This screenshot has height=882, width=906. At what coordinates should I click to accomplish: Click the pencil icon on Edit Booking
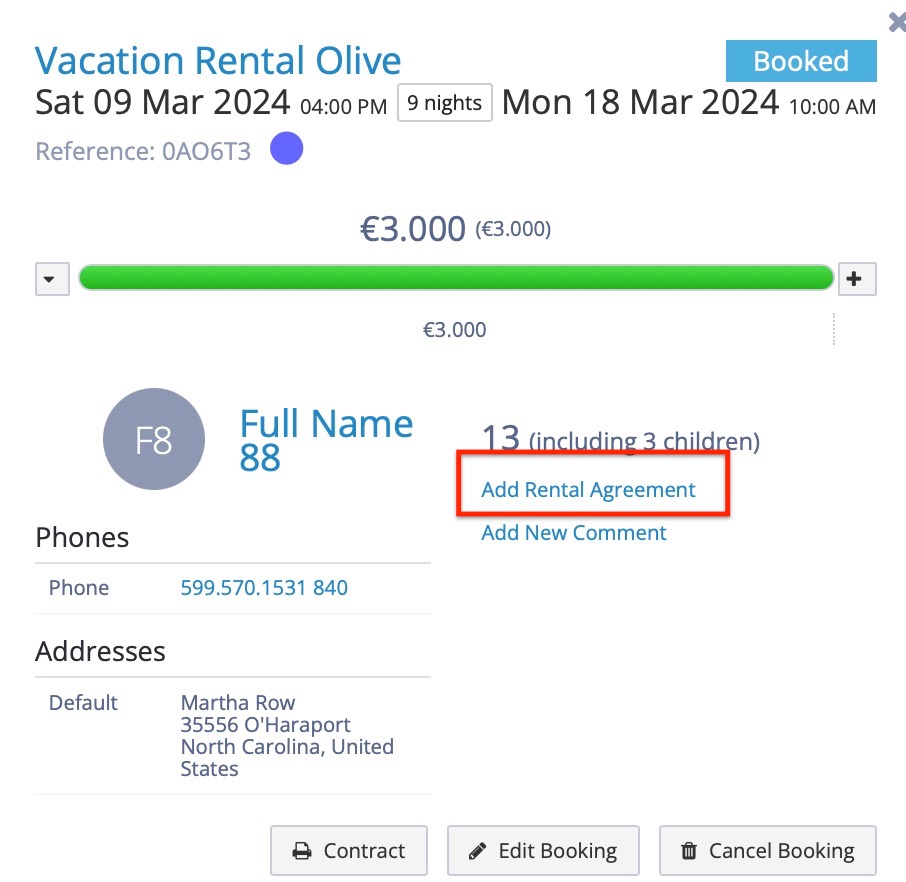(477, 851)
